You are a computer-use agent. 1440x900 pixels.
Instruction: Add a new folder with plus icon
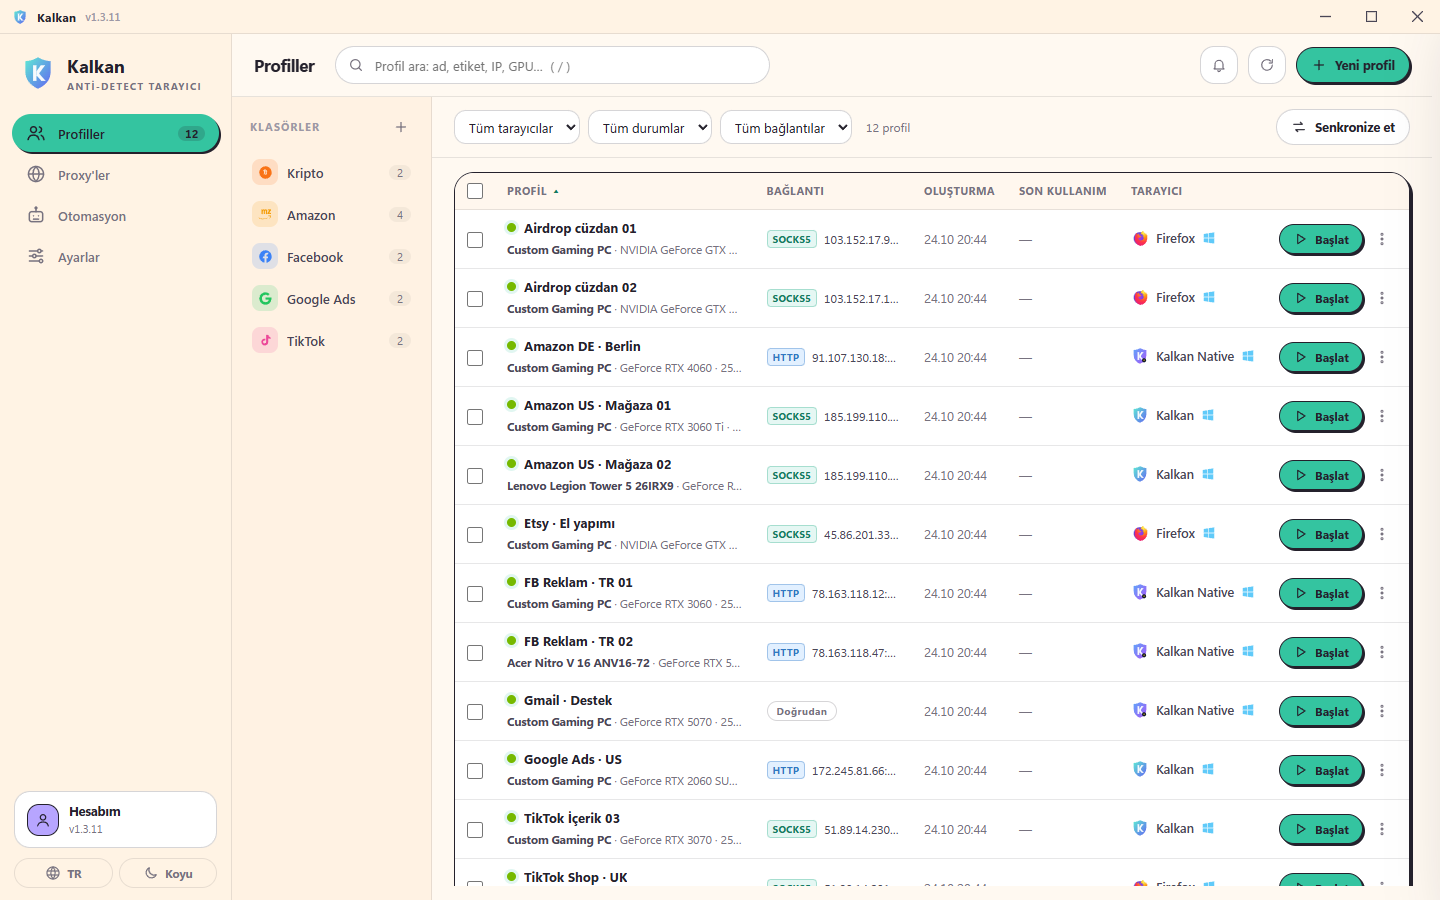[x=401, y=127]
